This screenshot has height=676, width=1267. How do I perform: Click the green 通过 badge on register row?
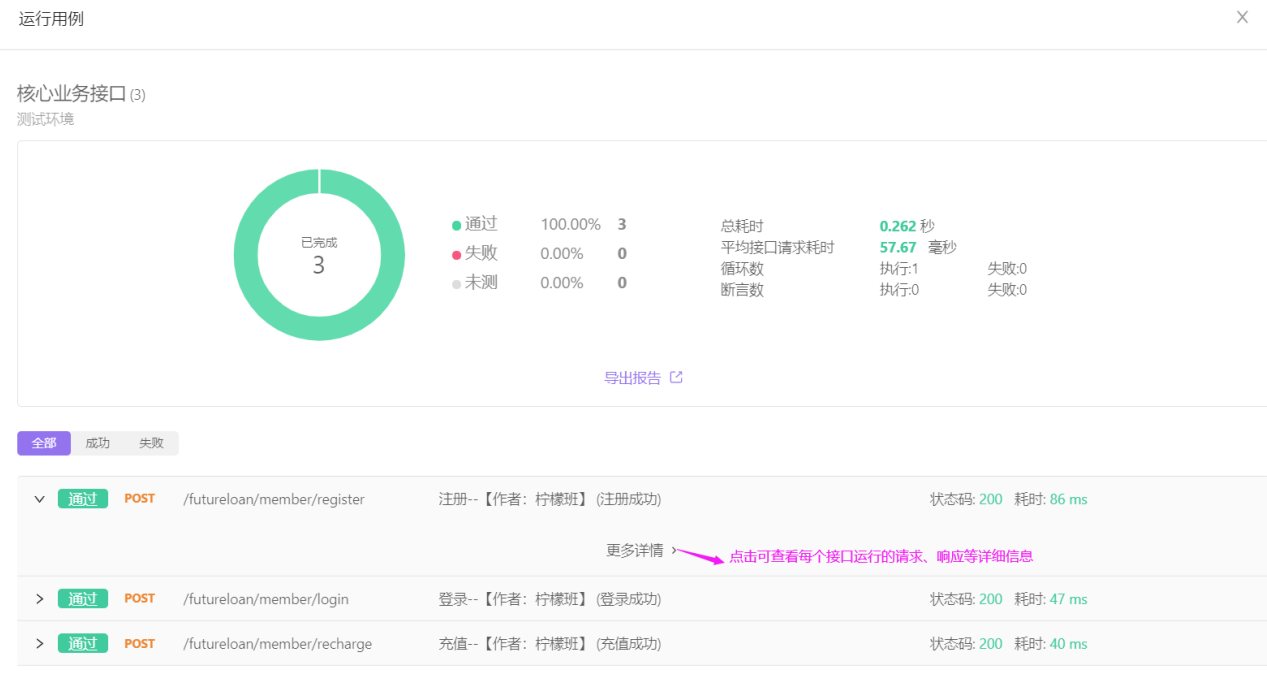(83, 499)
